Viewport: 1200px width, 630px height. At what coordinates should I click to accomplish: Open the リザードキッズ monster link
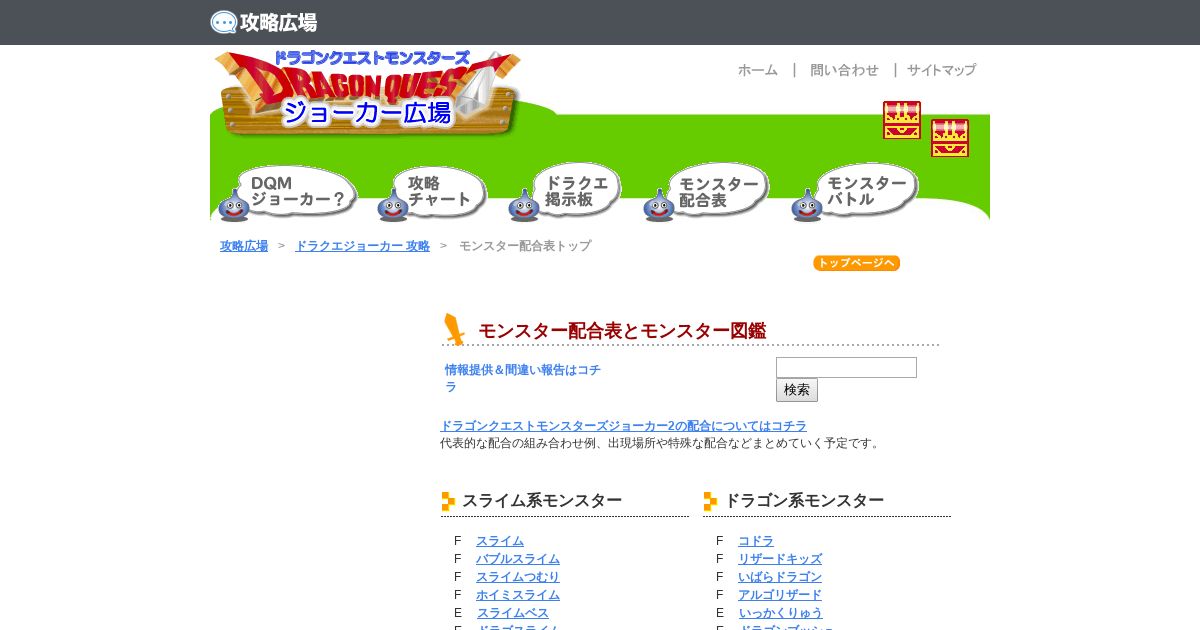point(780,559)
